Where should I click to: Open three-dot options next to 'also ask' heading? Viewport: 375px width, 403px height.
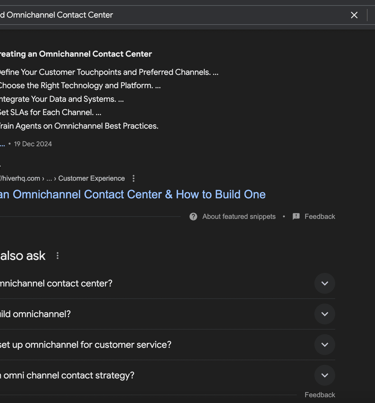tap(58, 256)
